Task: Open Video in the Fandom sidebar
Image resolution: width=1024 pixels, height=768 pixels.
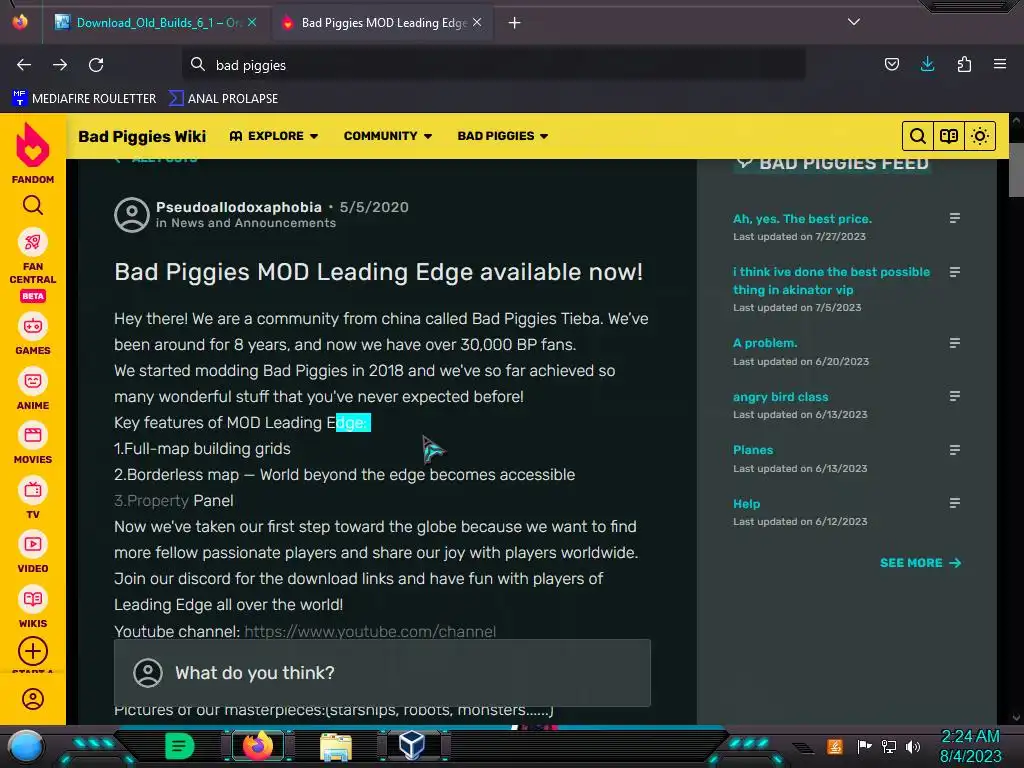Action: 33,552
